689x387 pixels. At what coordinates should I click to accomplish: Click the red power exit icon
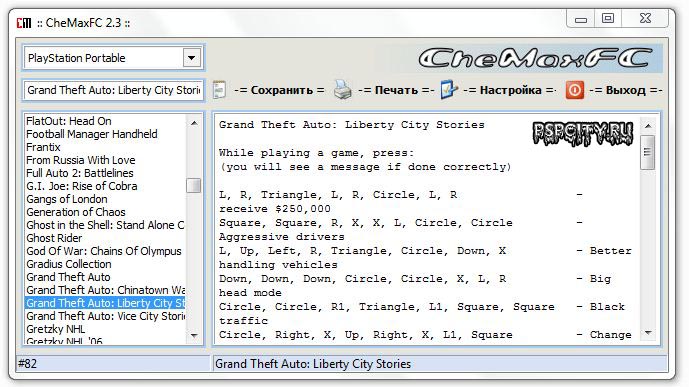(574, 90)
